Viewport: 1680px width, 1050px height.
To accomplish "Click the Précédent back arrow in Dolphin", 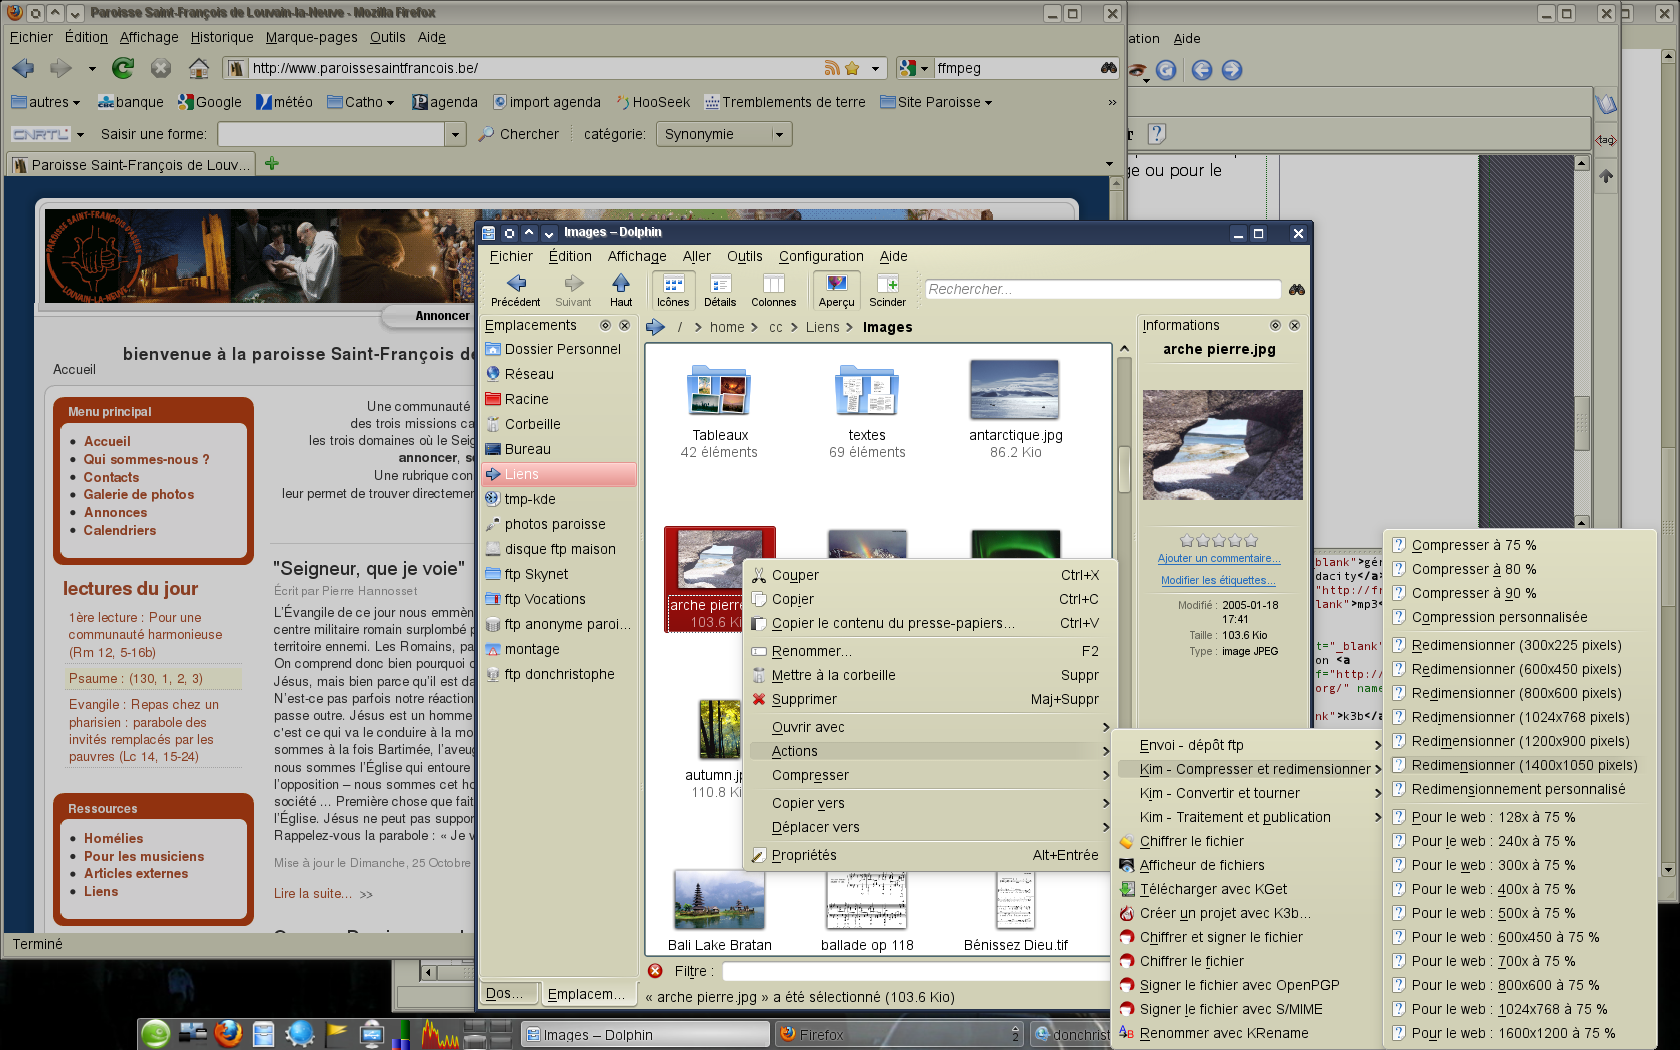I will point(516,284).
